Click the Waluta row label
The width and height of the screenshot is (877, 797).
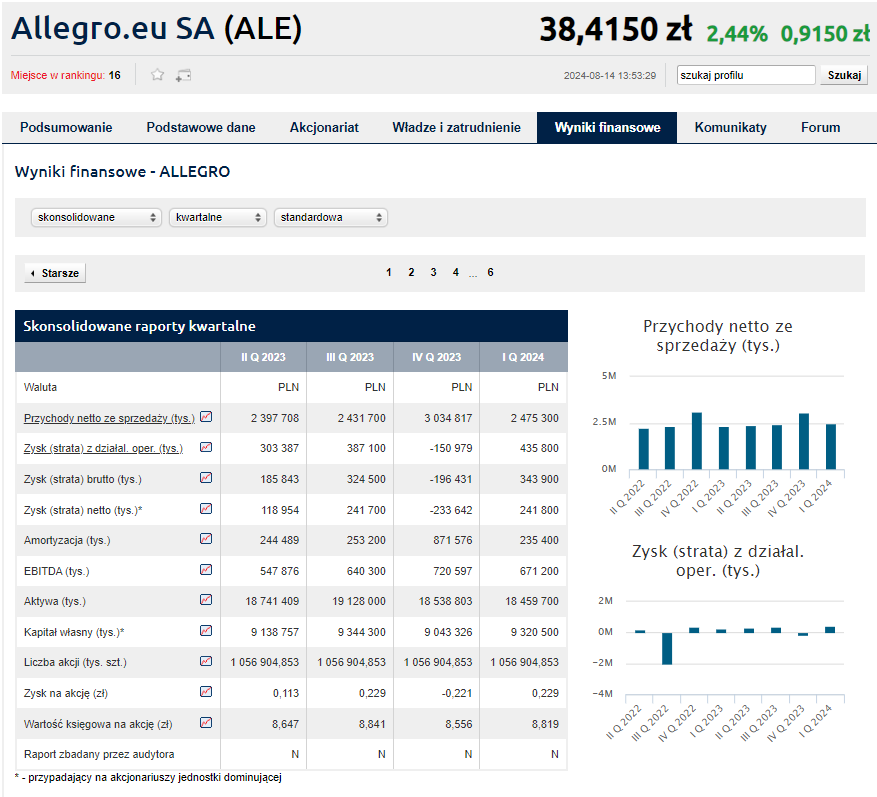40,387
